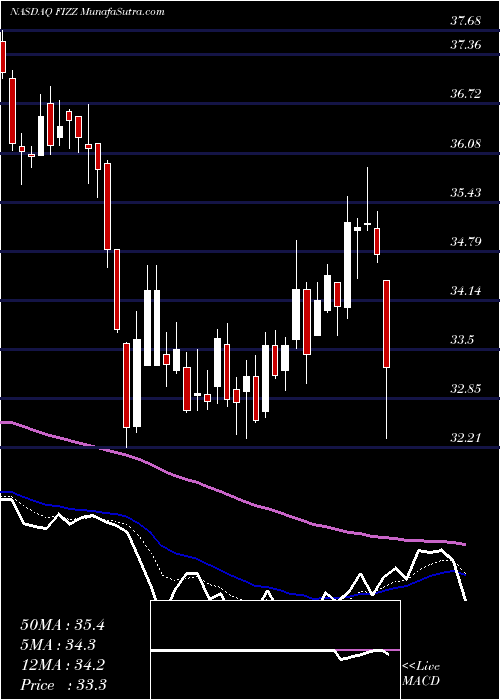Click the 32.21 price label

click(466, 438)
